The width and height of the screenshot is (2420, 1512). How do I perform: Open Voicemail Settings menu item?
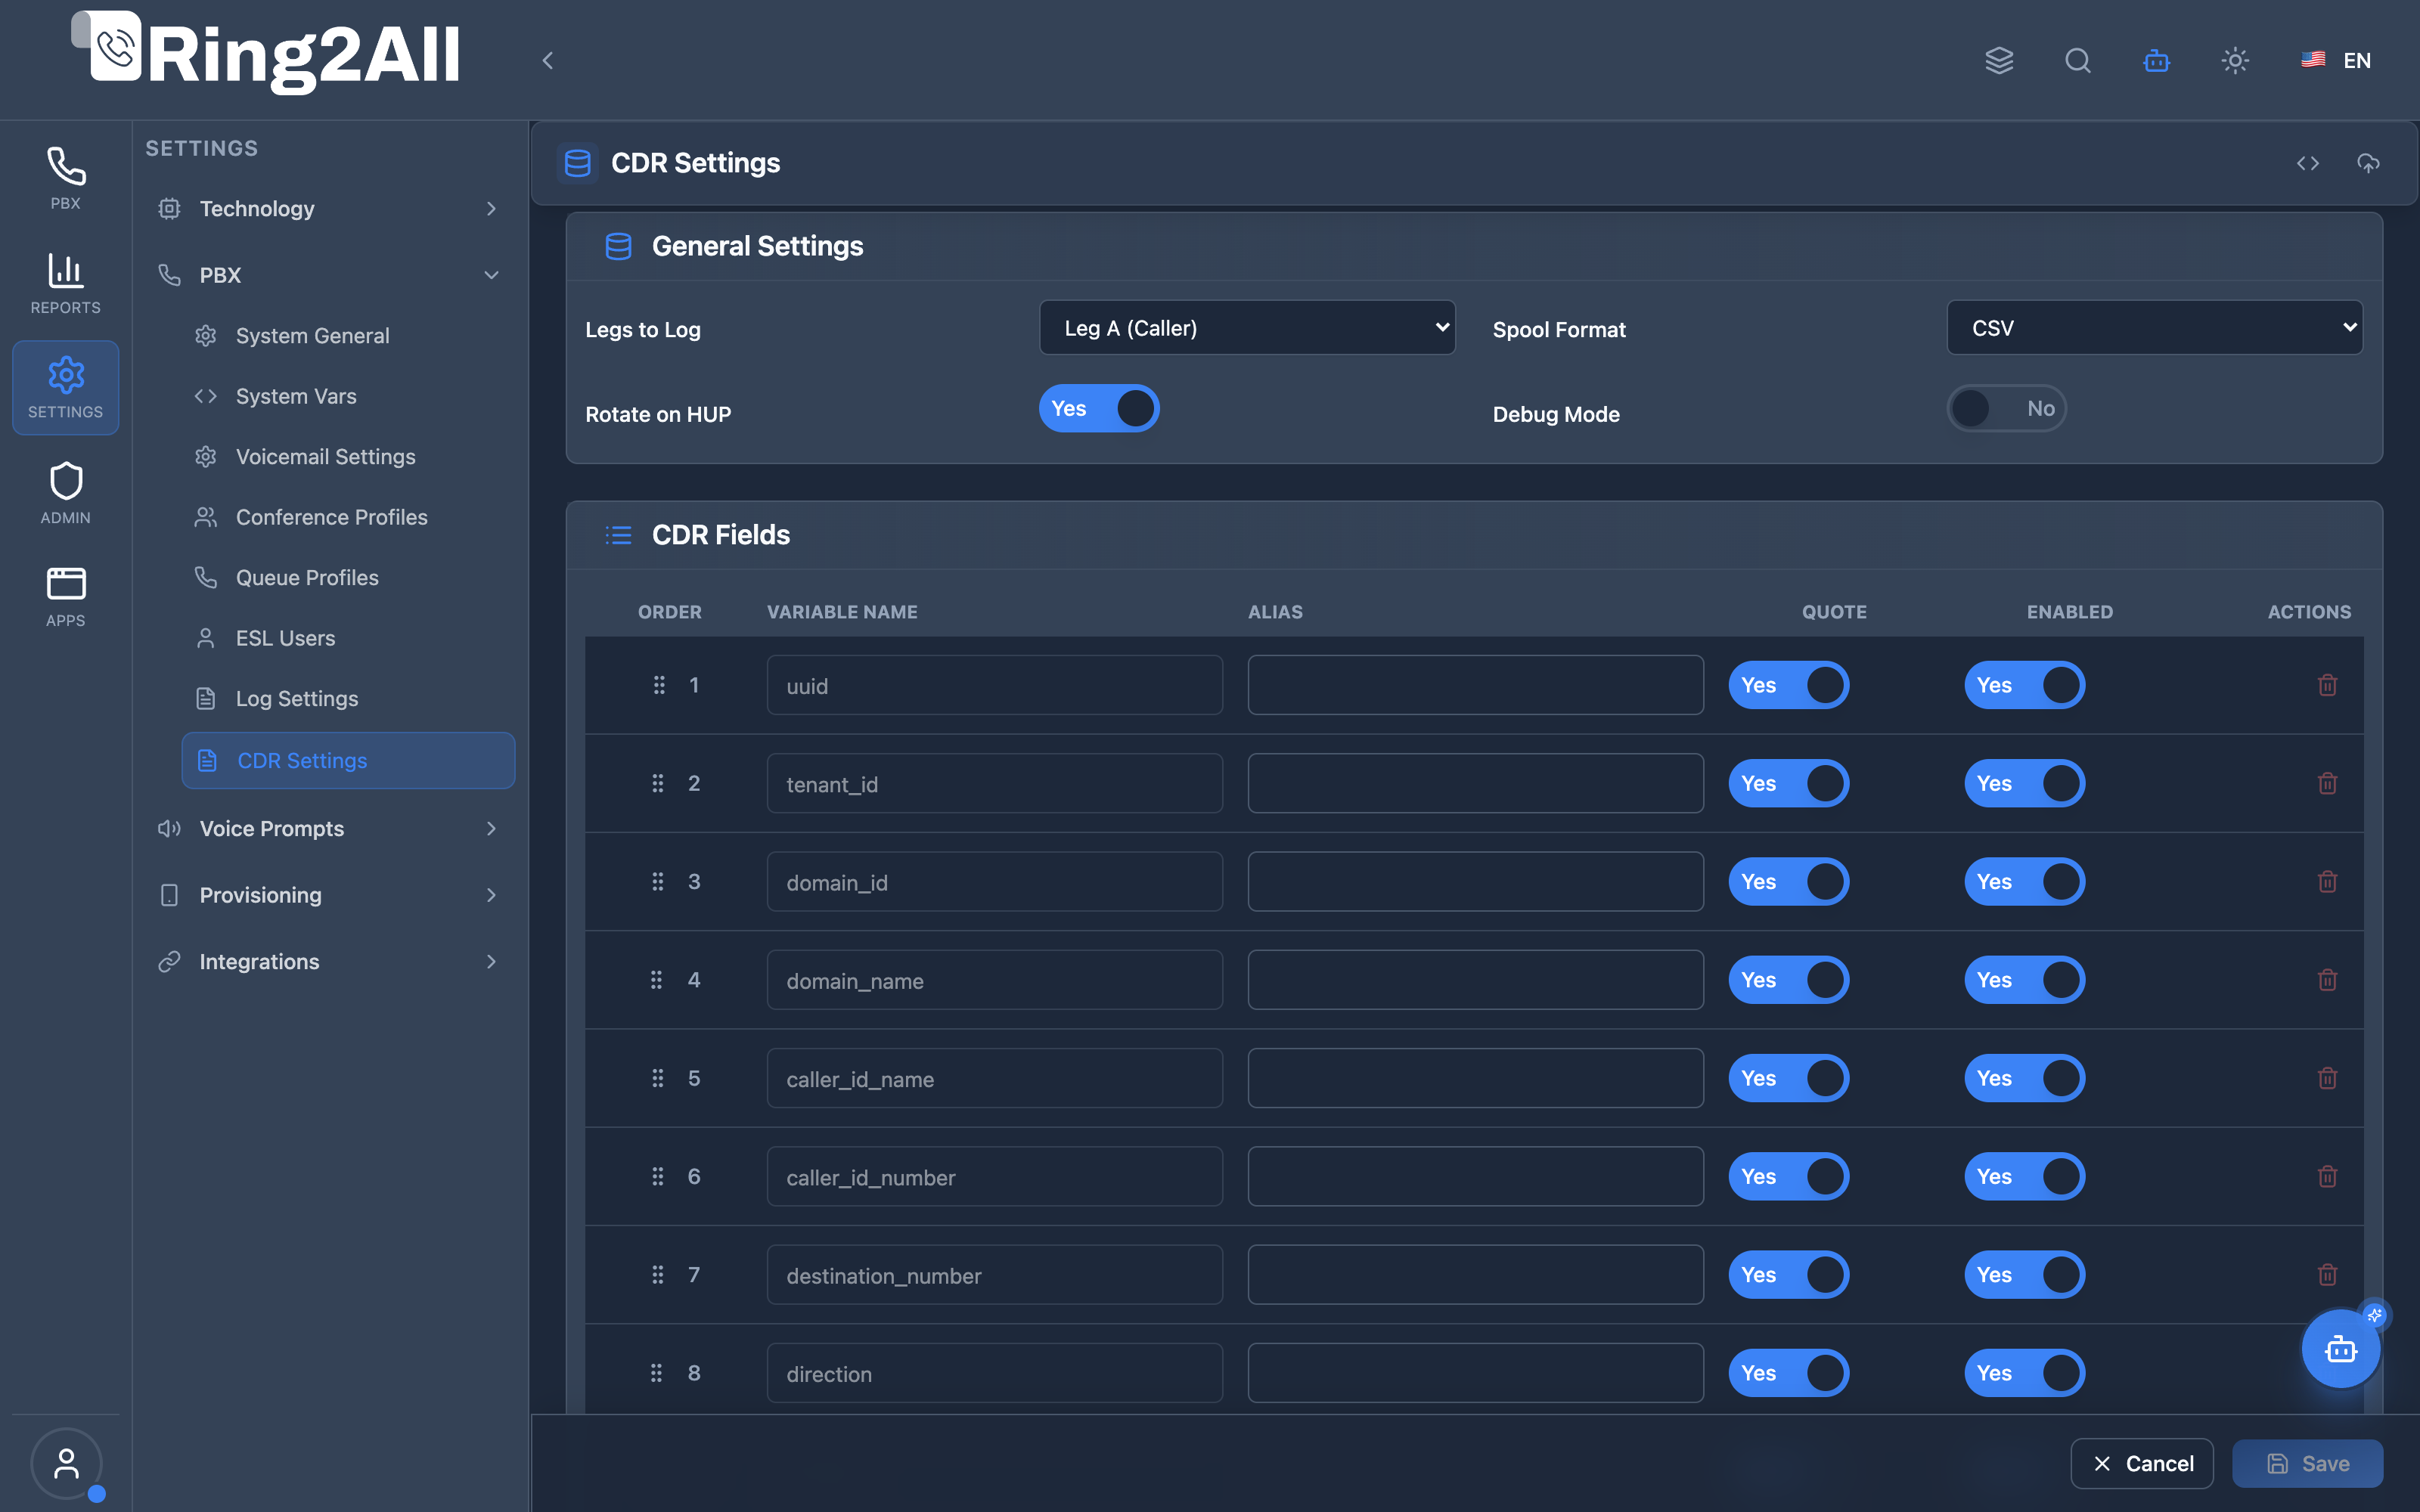coord(348,457)
